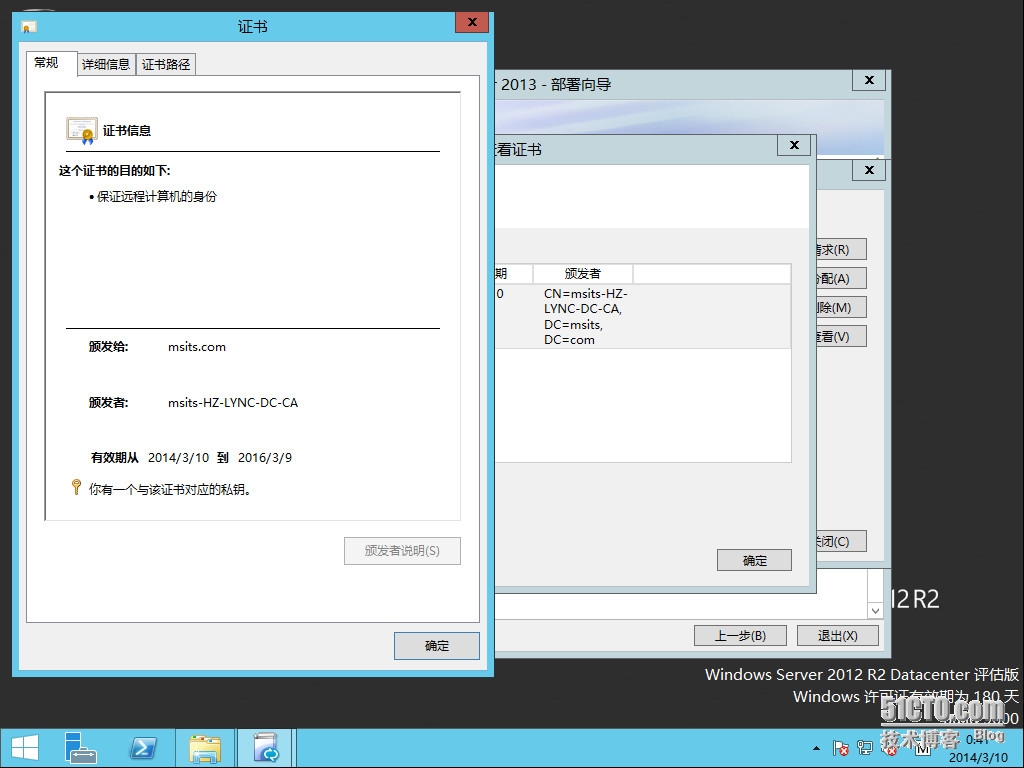
Task: Close the certificate wizard window
Action: (869, 170)
